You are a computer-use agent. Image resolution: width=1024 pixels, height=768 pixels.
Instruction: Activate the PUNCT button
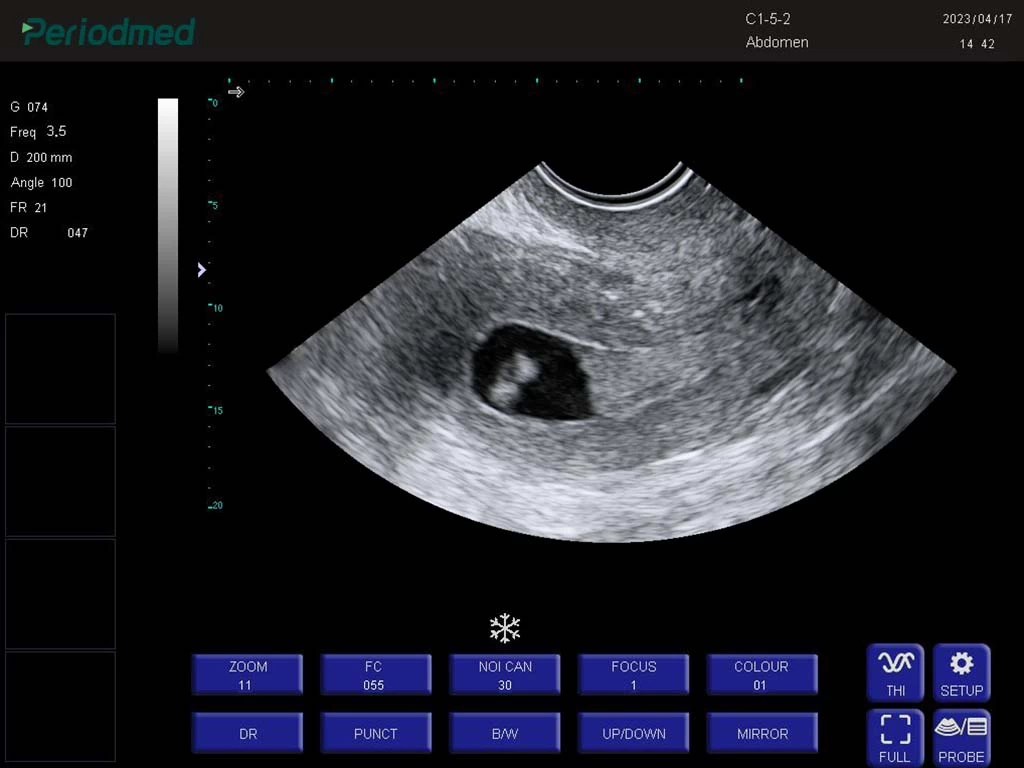[x=376, y=733]
